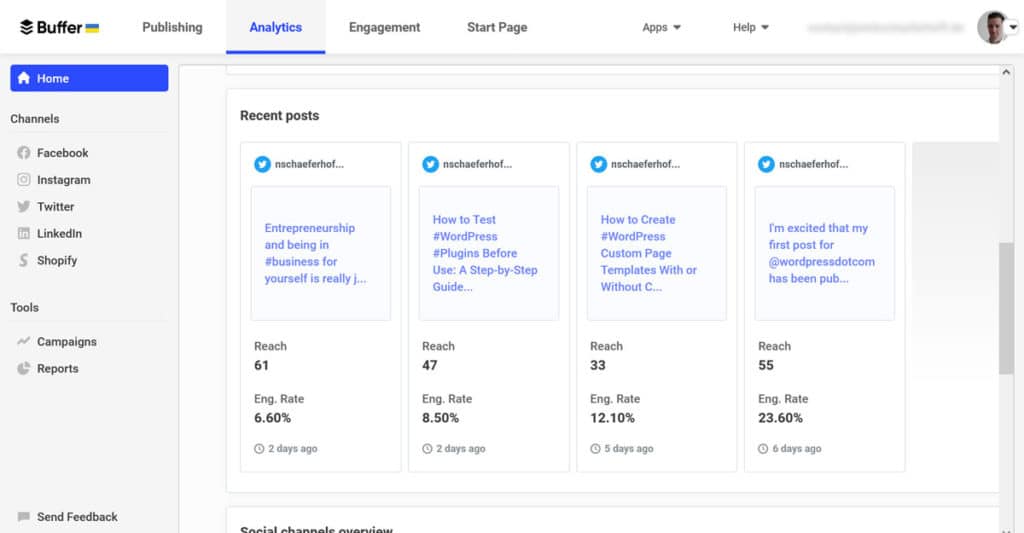The image size is (1024, 533).
Task: Click Twitter icon on I'm excited post card
Action: [766, 164]
